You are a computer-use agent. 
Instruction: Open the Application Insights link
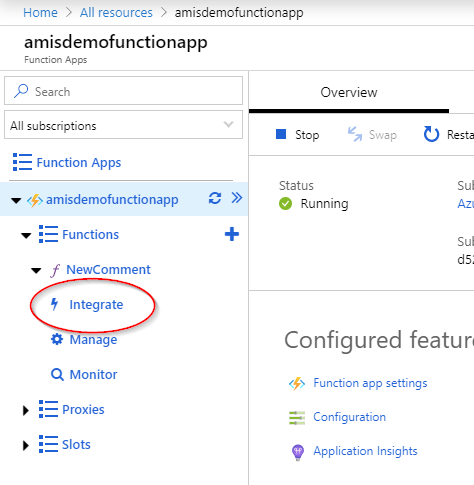[x=365, y=451]
